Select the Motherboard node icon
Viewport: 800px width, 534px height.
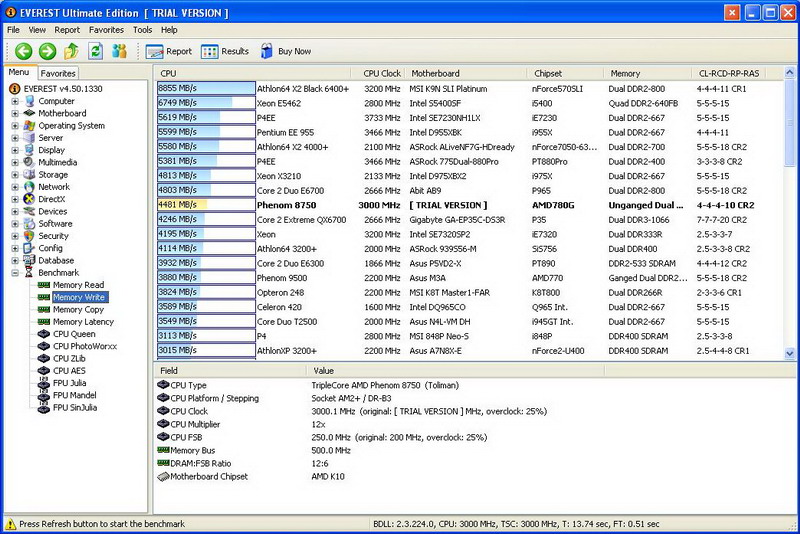(x=30, y=113)
